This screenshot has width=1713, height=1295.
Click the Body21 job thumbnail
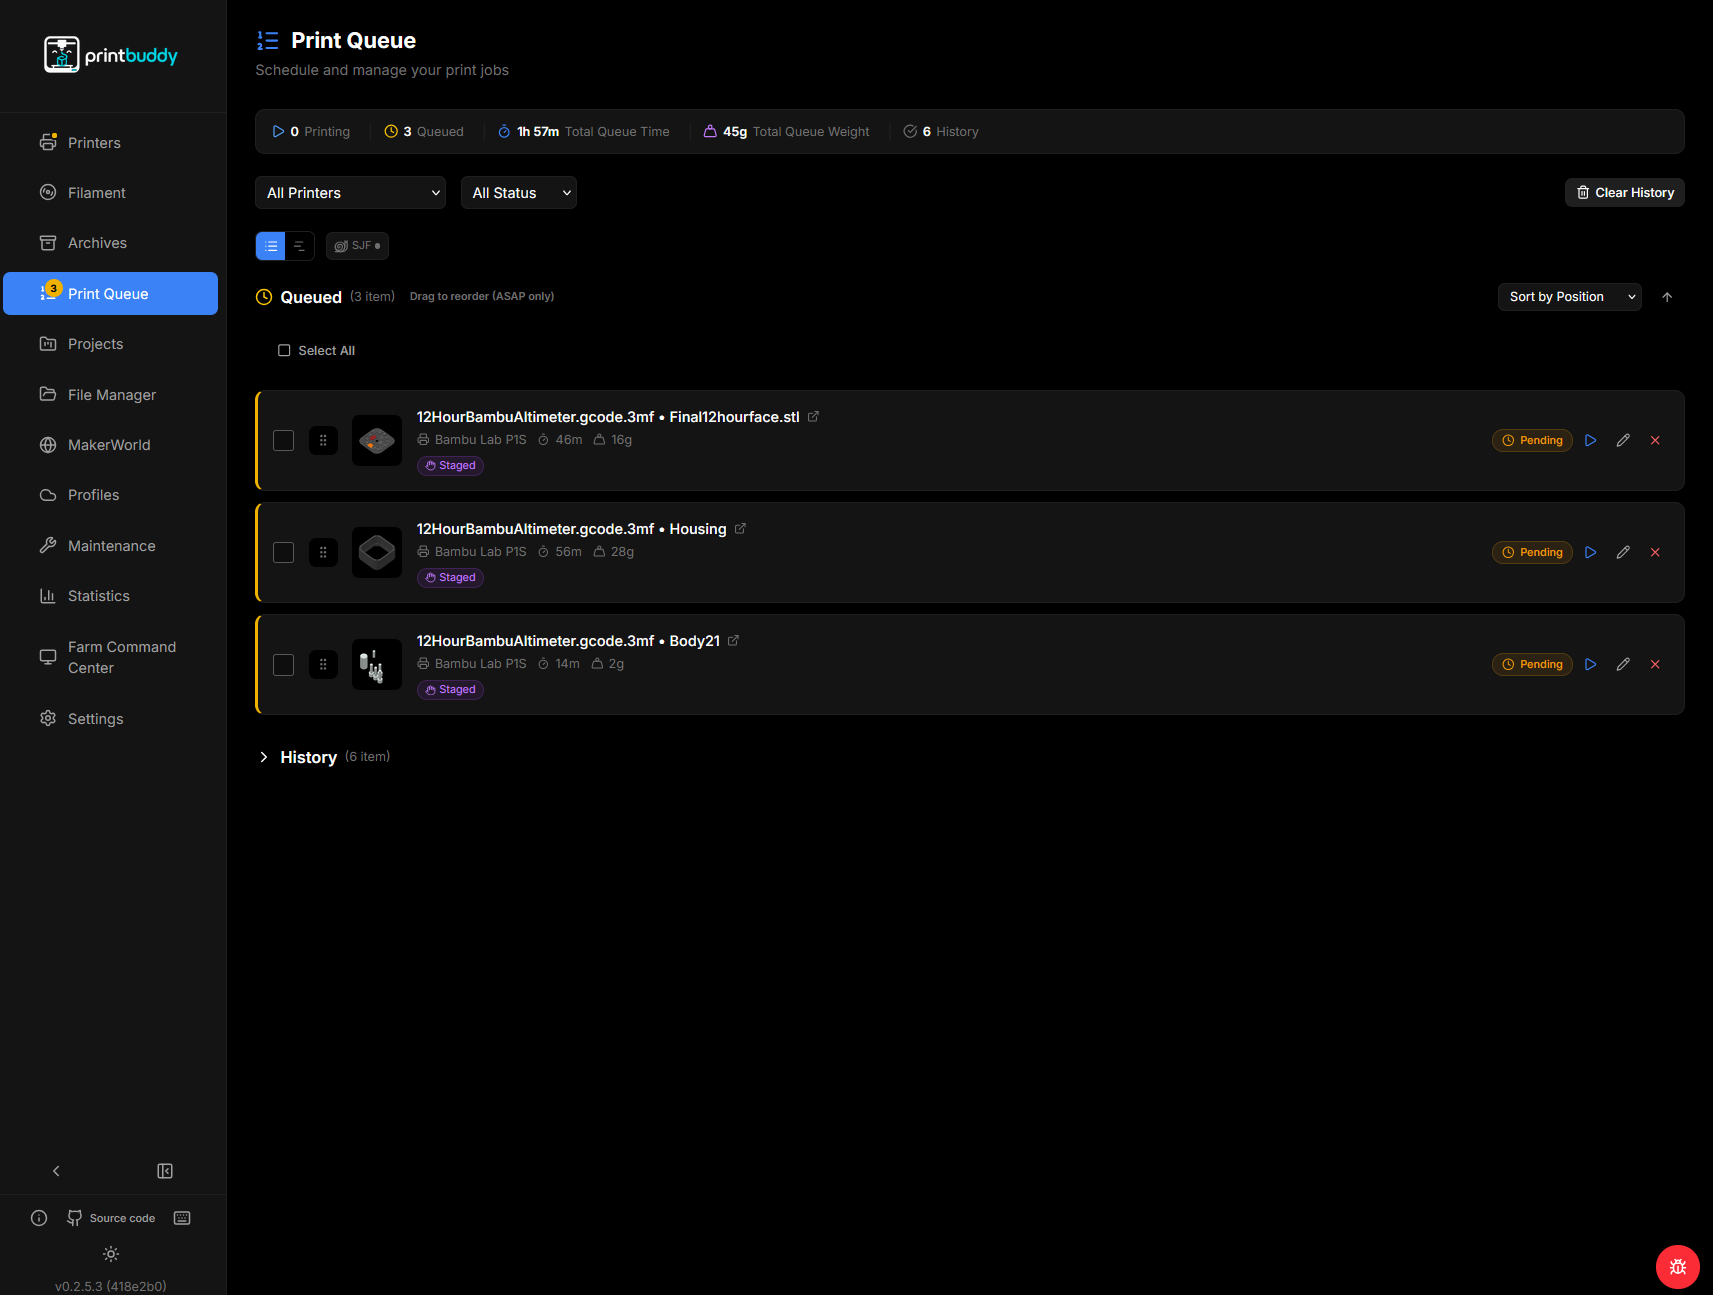pyautogui.click(x=377, y=664)
